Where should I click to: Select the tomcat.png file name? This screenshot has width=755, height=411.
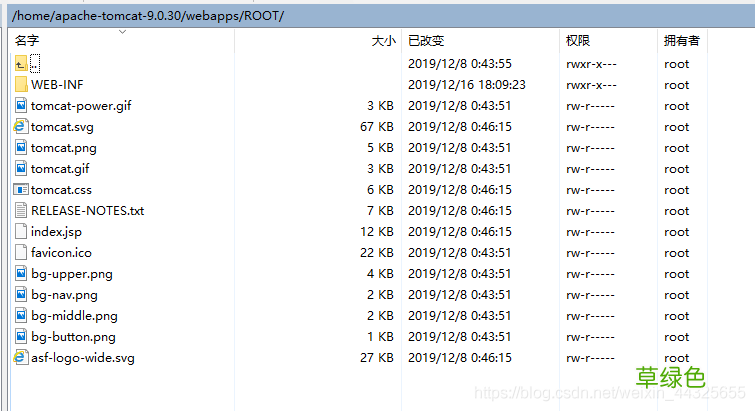tap(64, 148)
